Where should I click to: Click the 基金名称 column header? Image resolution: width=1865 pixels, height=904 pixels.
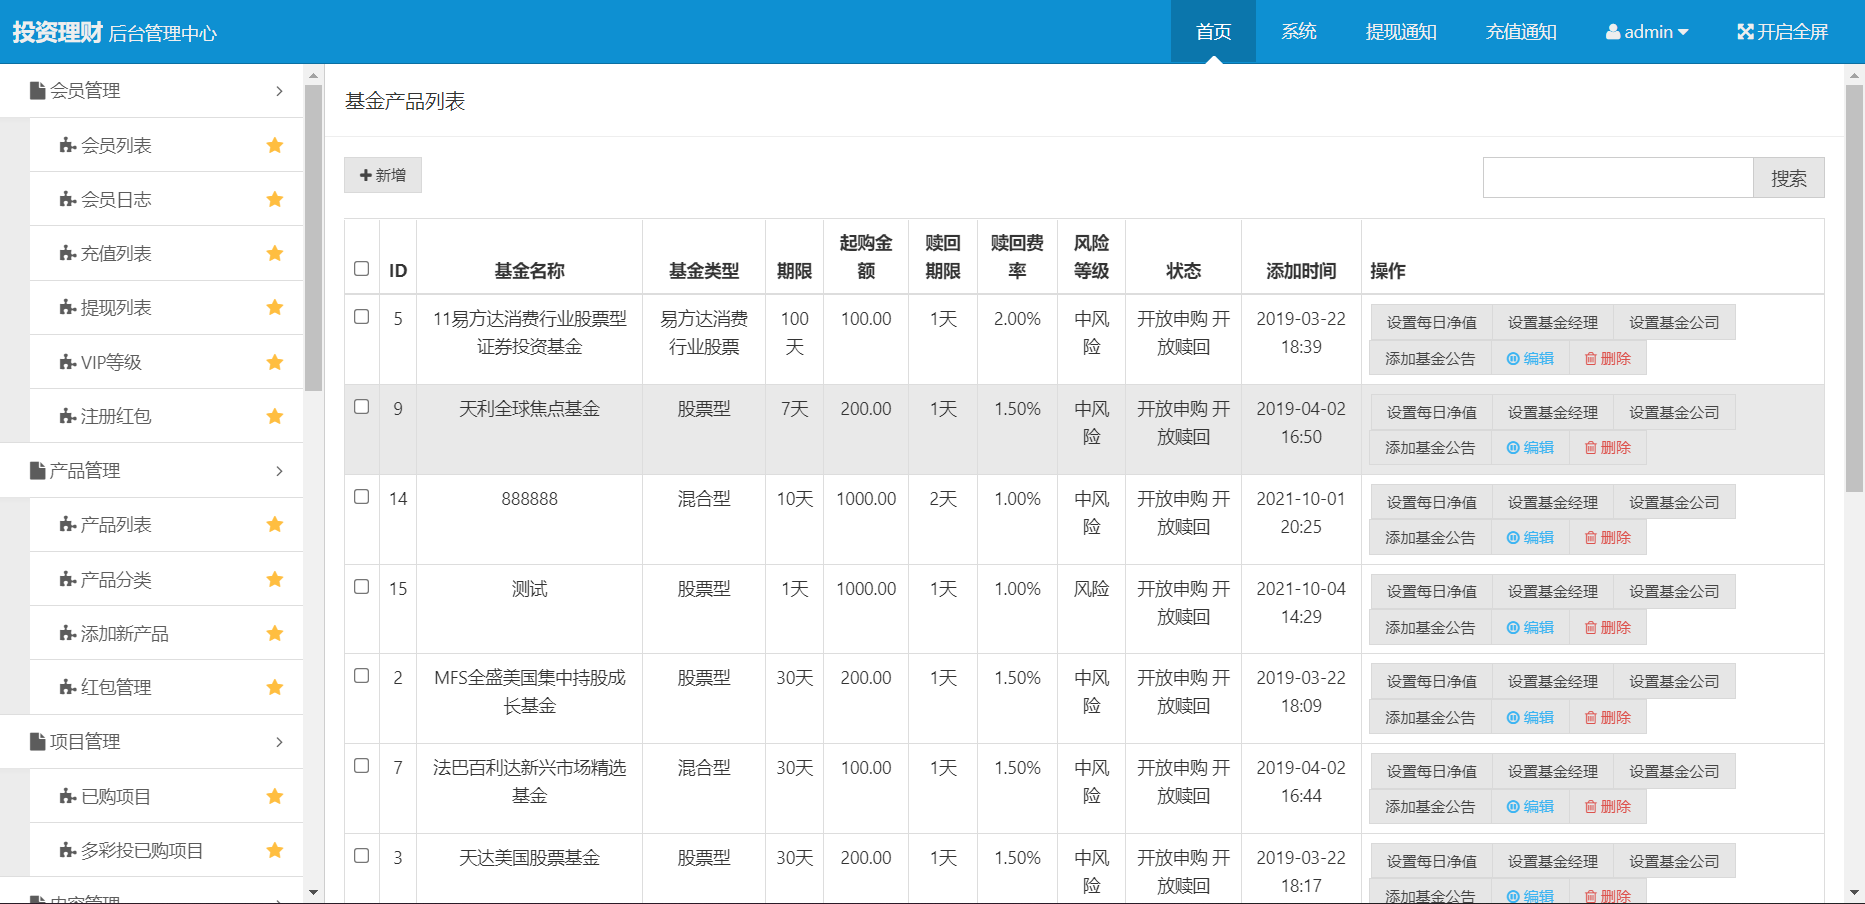tap(529, 271)
